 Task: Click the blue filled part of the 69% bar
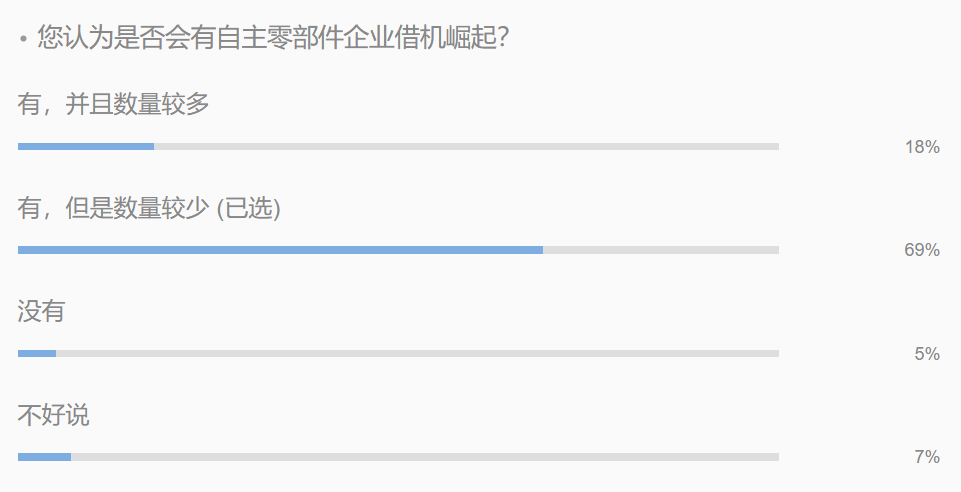pyautogui.click(x=280, y=250)
